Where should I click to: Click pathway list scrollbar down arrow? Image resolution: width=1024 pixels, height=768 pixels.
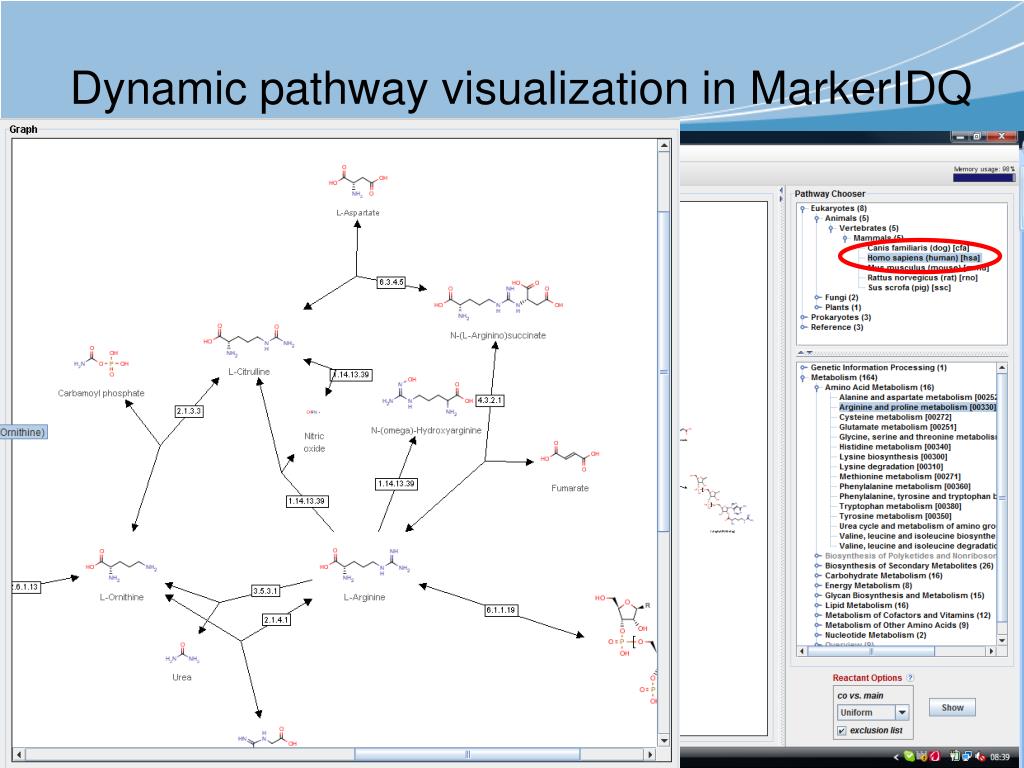point(1002,641)
